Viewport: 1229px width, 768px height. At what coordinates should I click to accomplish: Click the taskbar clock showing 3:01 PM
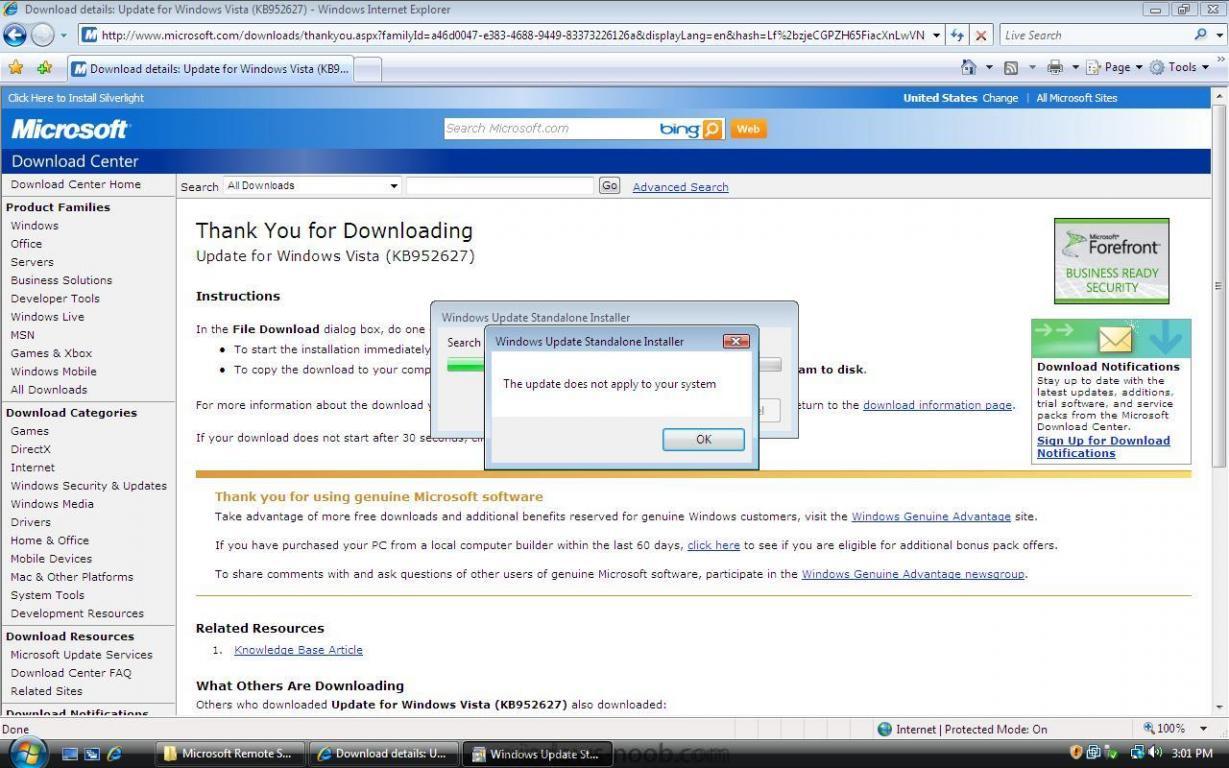pyautogui.click(x=1191, y=753)
